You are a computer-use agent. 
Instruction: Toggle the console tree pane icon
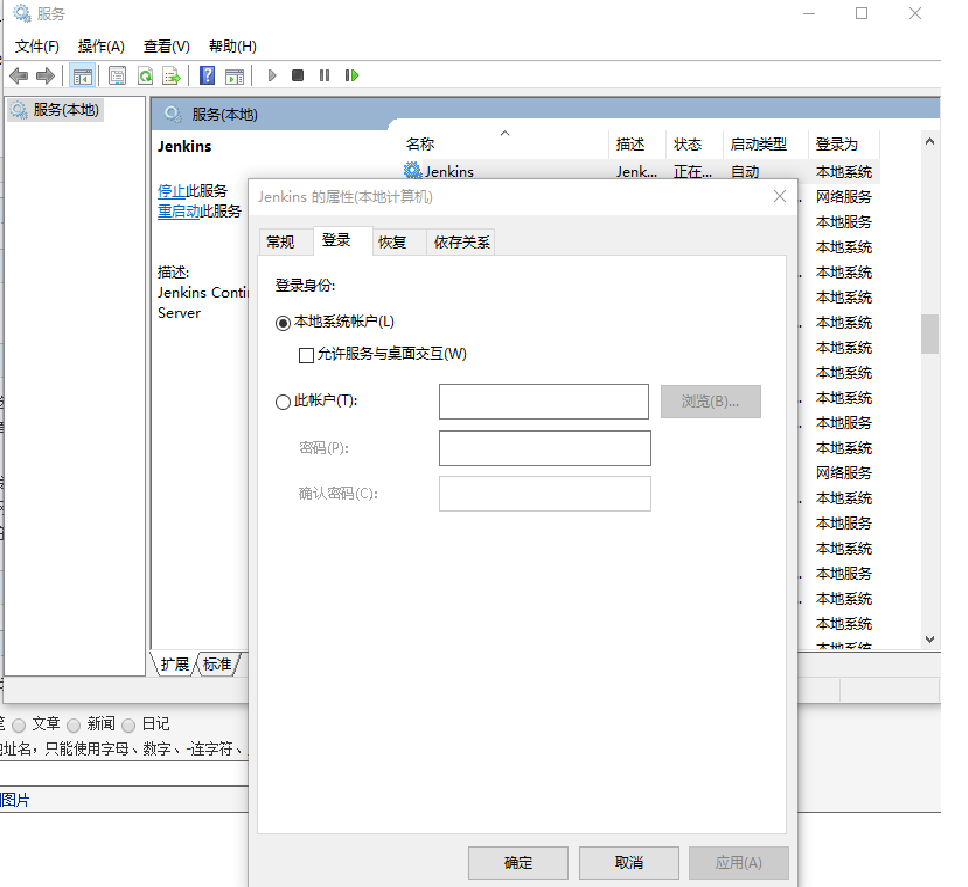tap(82, 76)
